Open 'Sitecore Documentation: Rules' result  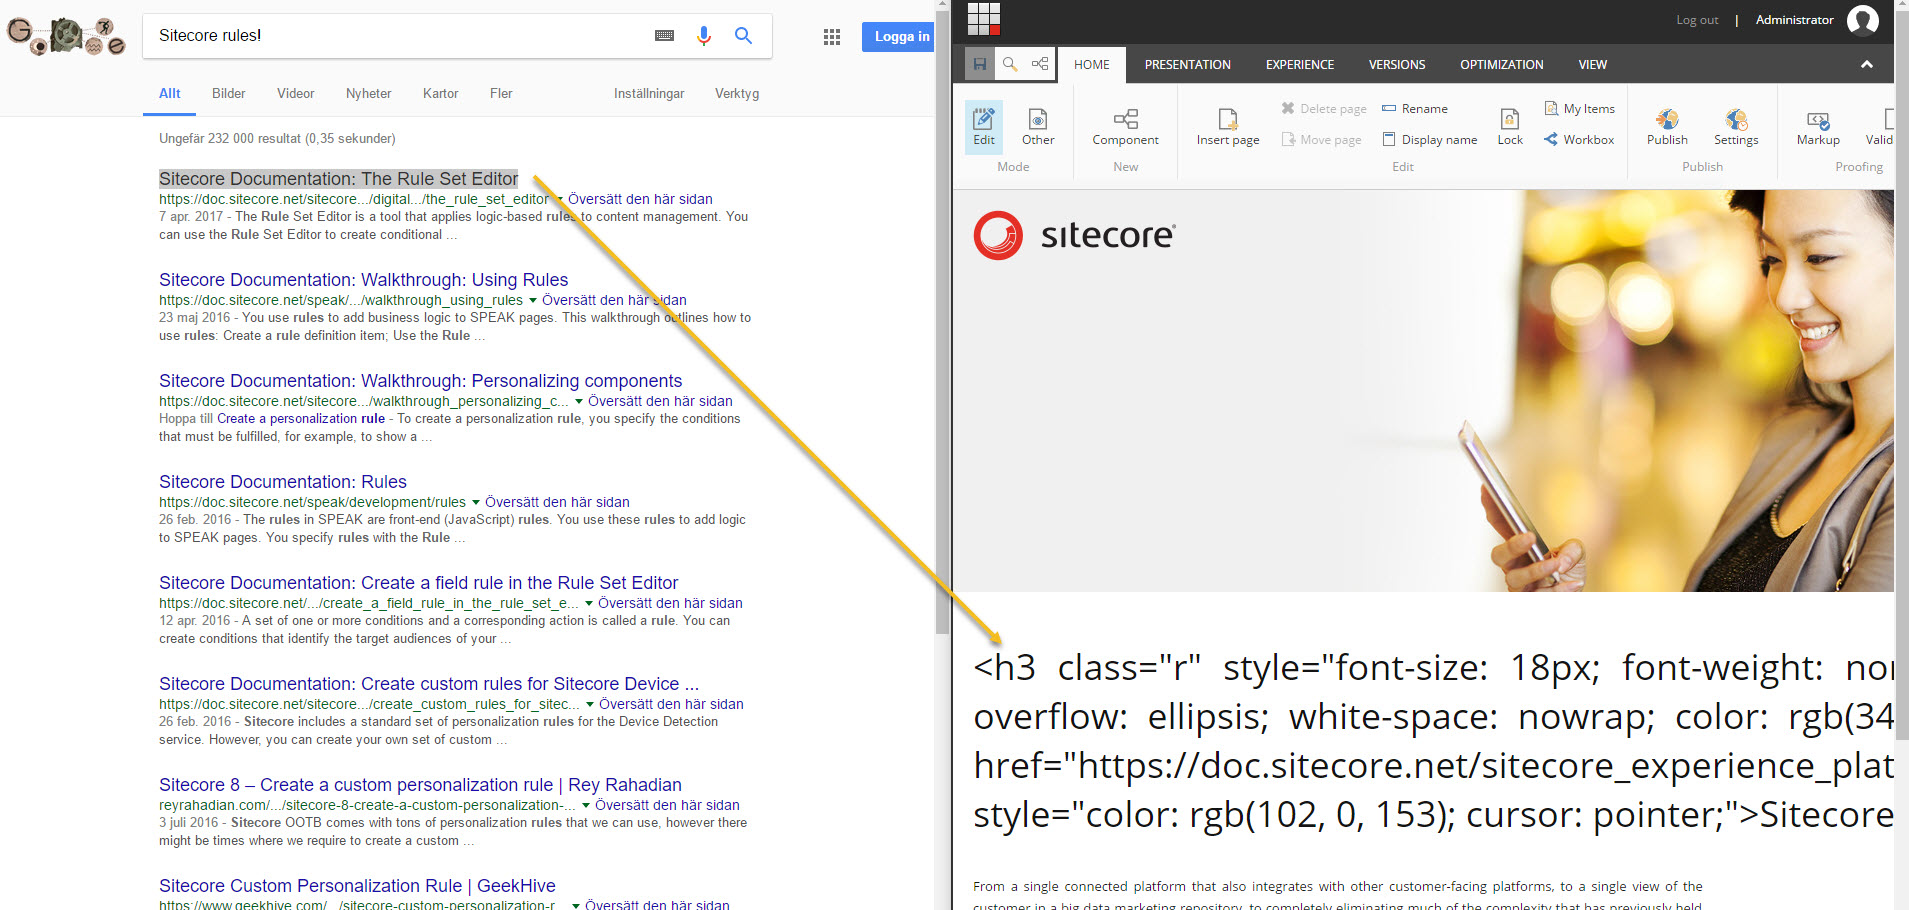[283, 482]
